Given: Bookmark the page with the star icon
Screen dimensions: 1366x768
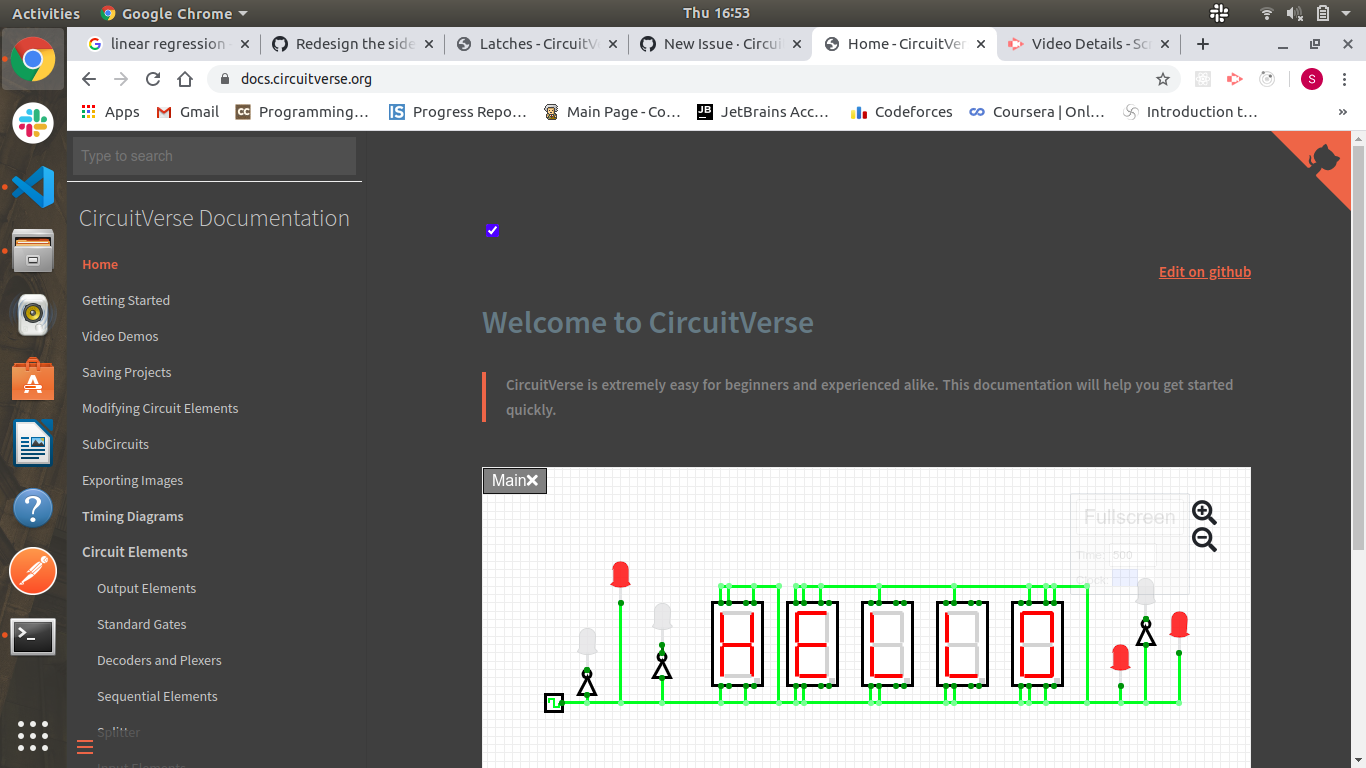Looking at the screenshot, I should point(1163,79).
